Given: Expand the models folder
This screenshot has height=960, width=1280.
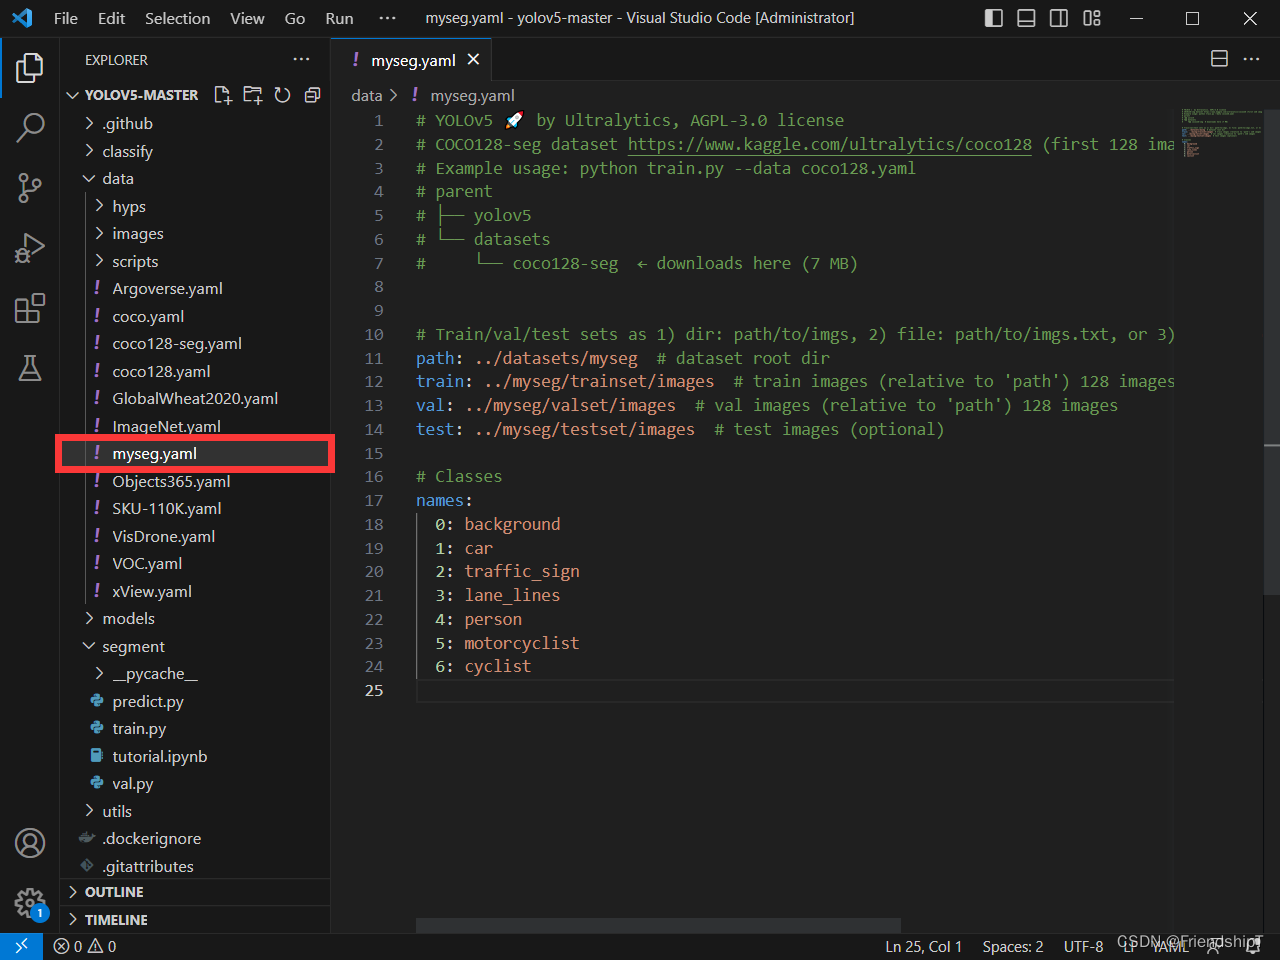Looking at the screenshot, I should click(195, 618).
